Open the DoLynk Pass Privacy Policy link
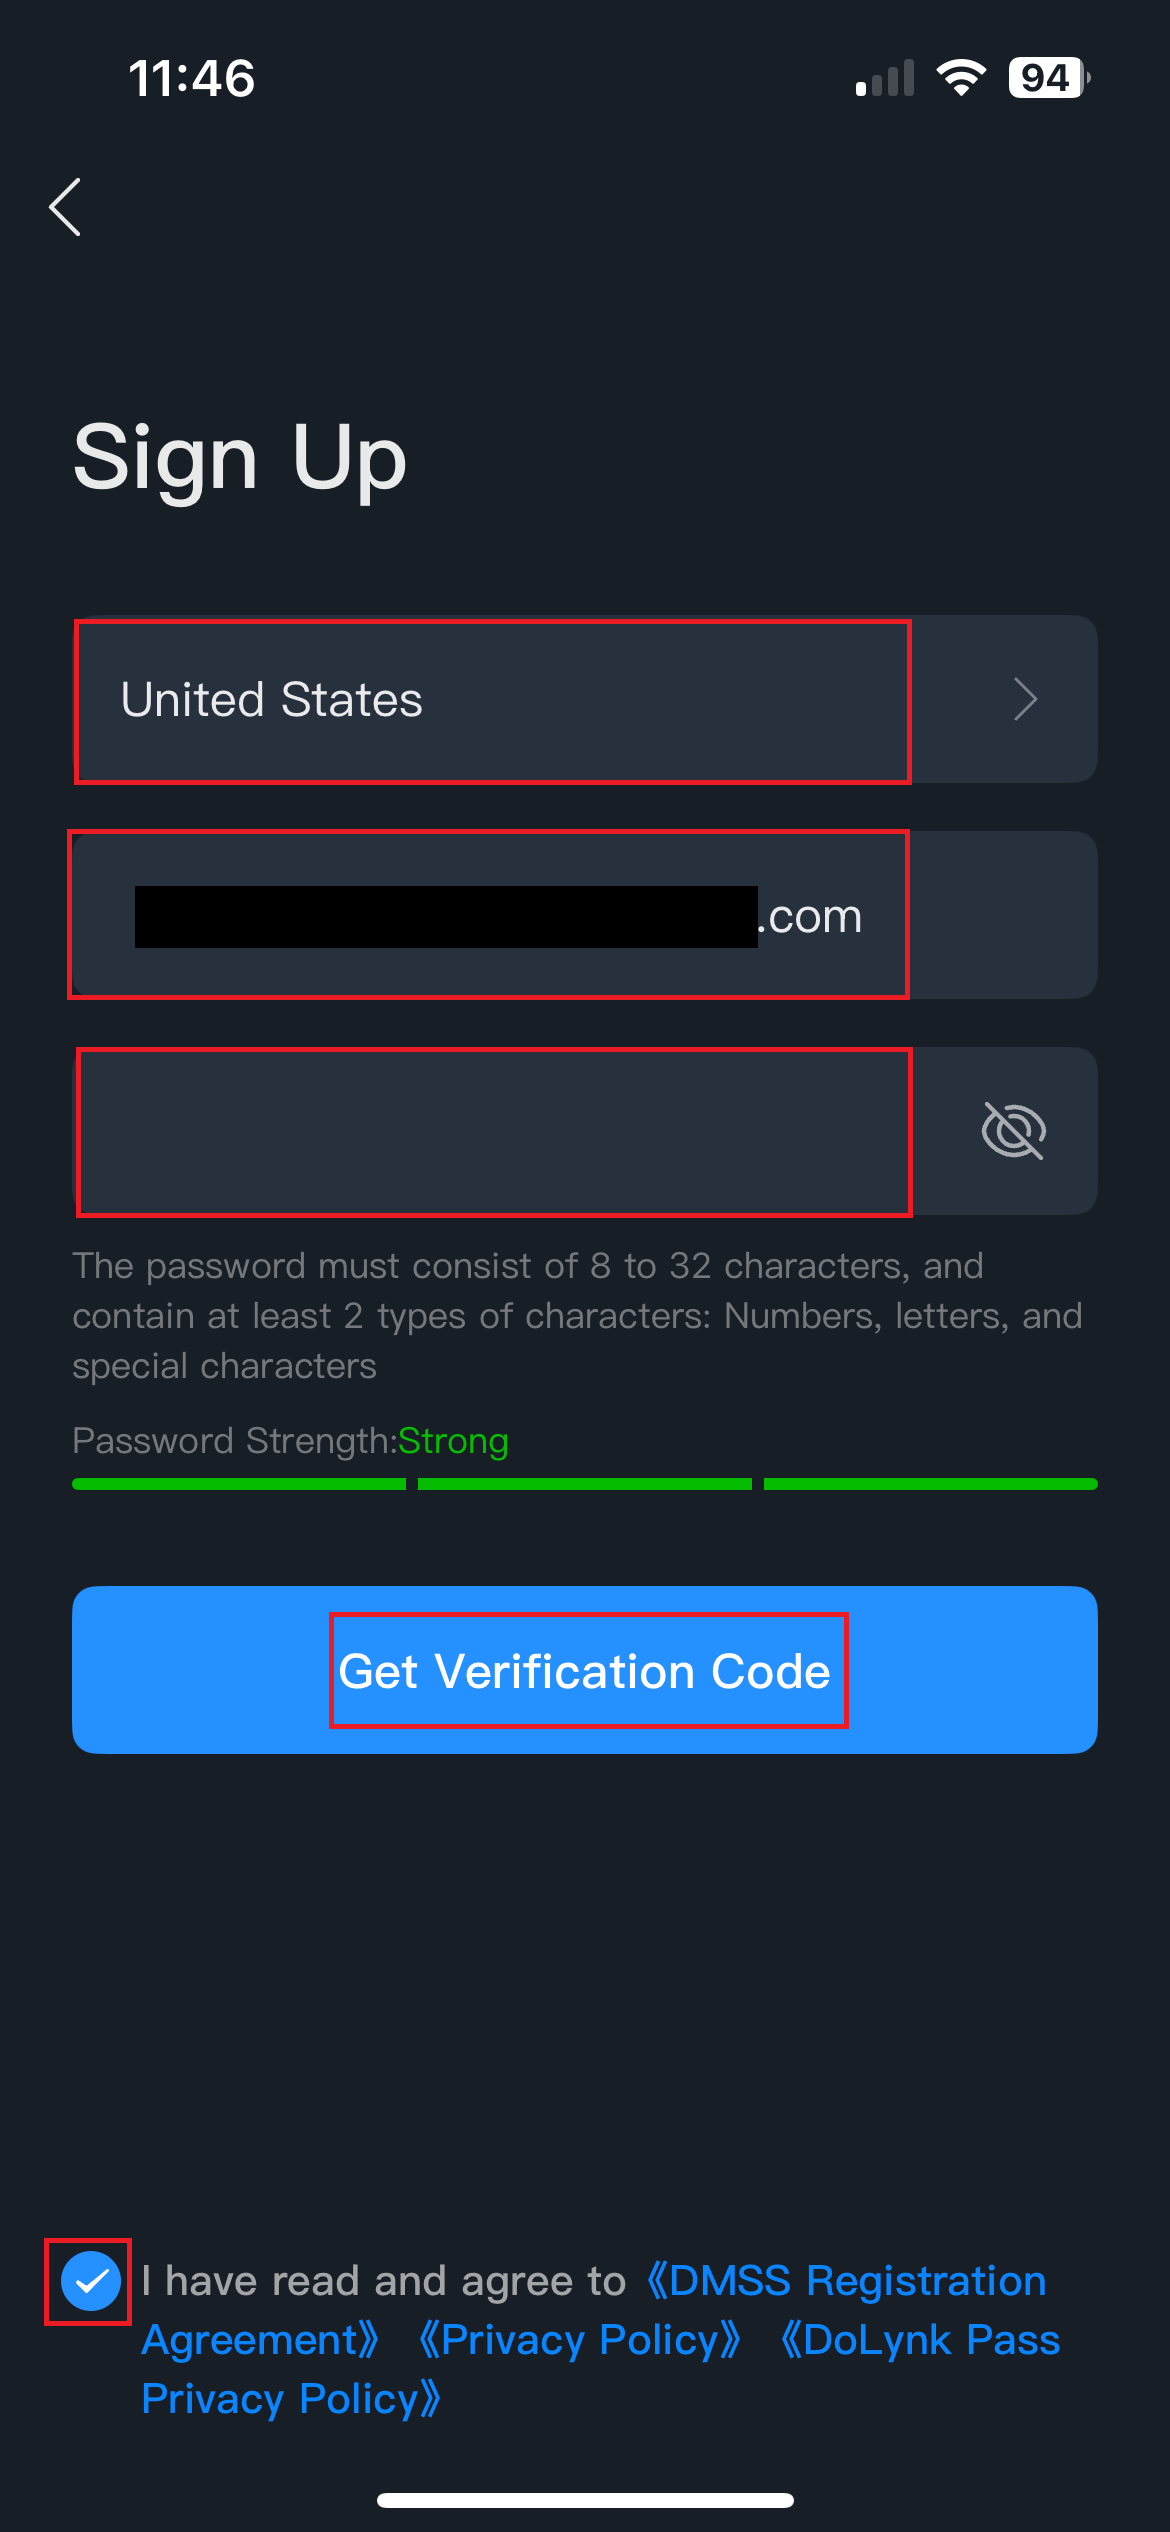 coord(920,2340)
